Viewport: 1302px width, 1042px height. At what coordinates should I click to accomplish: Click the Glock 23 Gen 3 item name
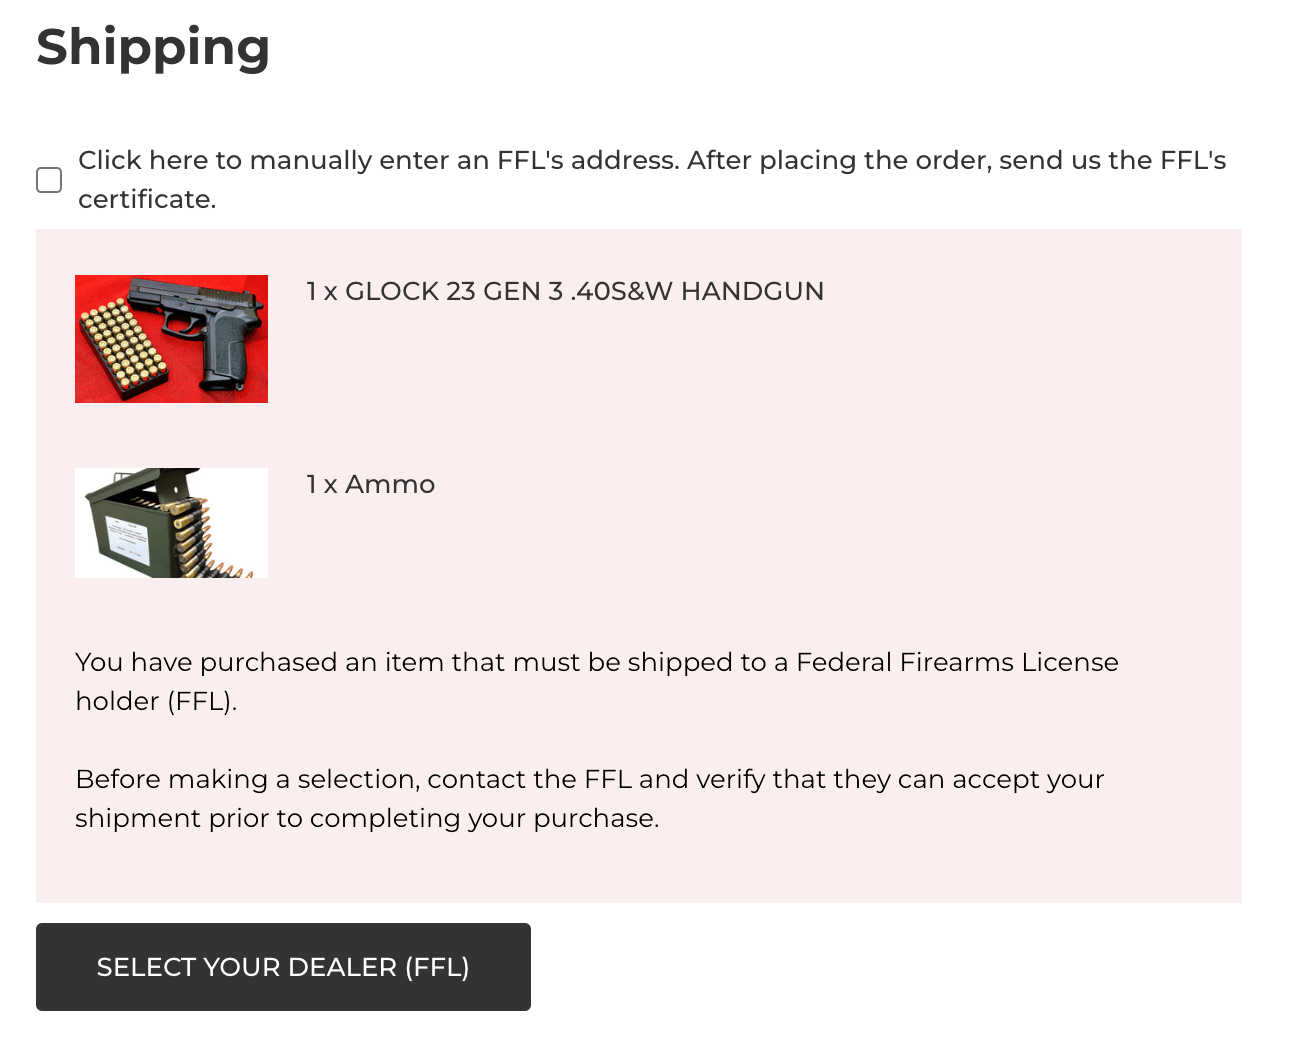565,291
